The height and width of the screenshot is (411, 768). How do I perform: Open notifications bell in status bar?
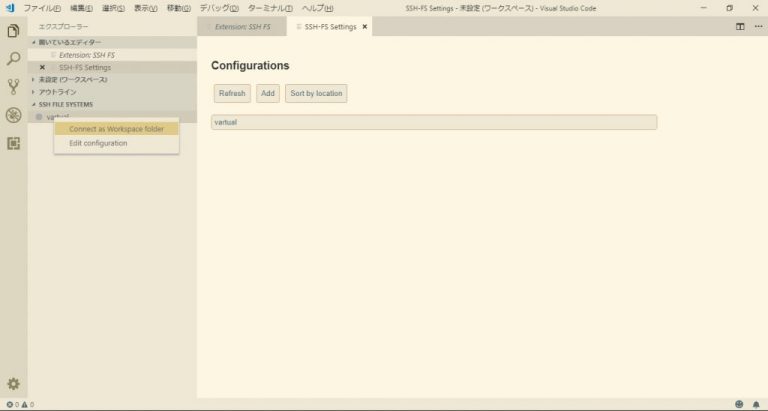[x=756, y=404]
